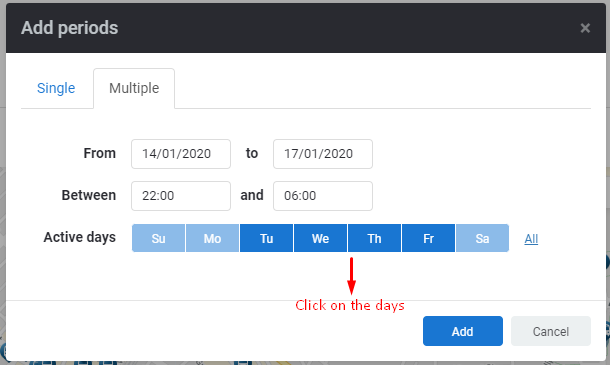Click the Between label
Image resolution: width=610 pixels, height=365 pixels.
point(89,195)
